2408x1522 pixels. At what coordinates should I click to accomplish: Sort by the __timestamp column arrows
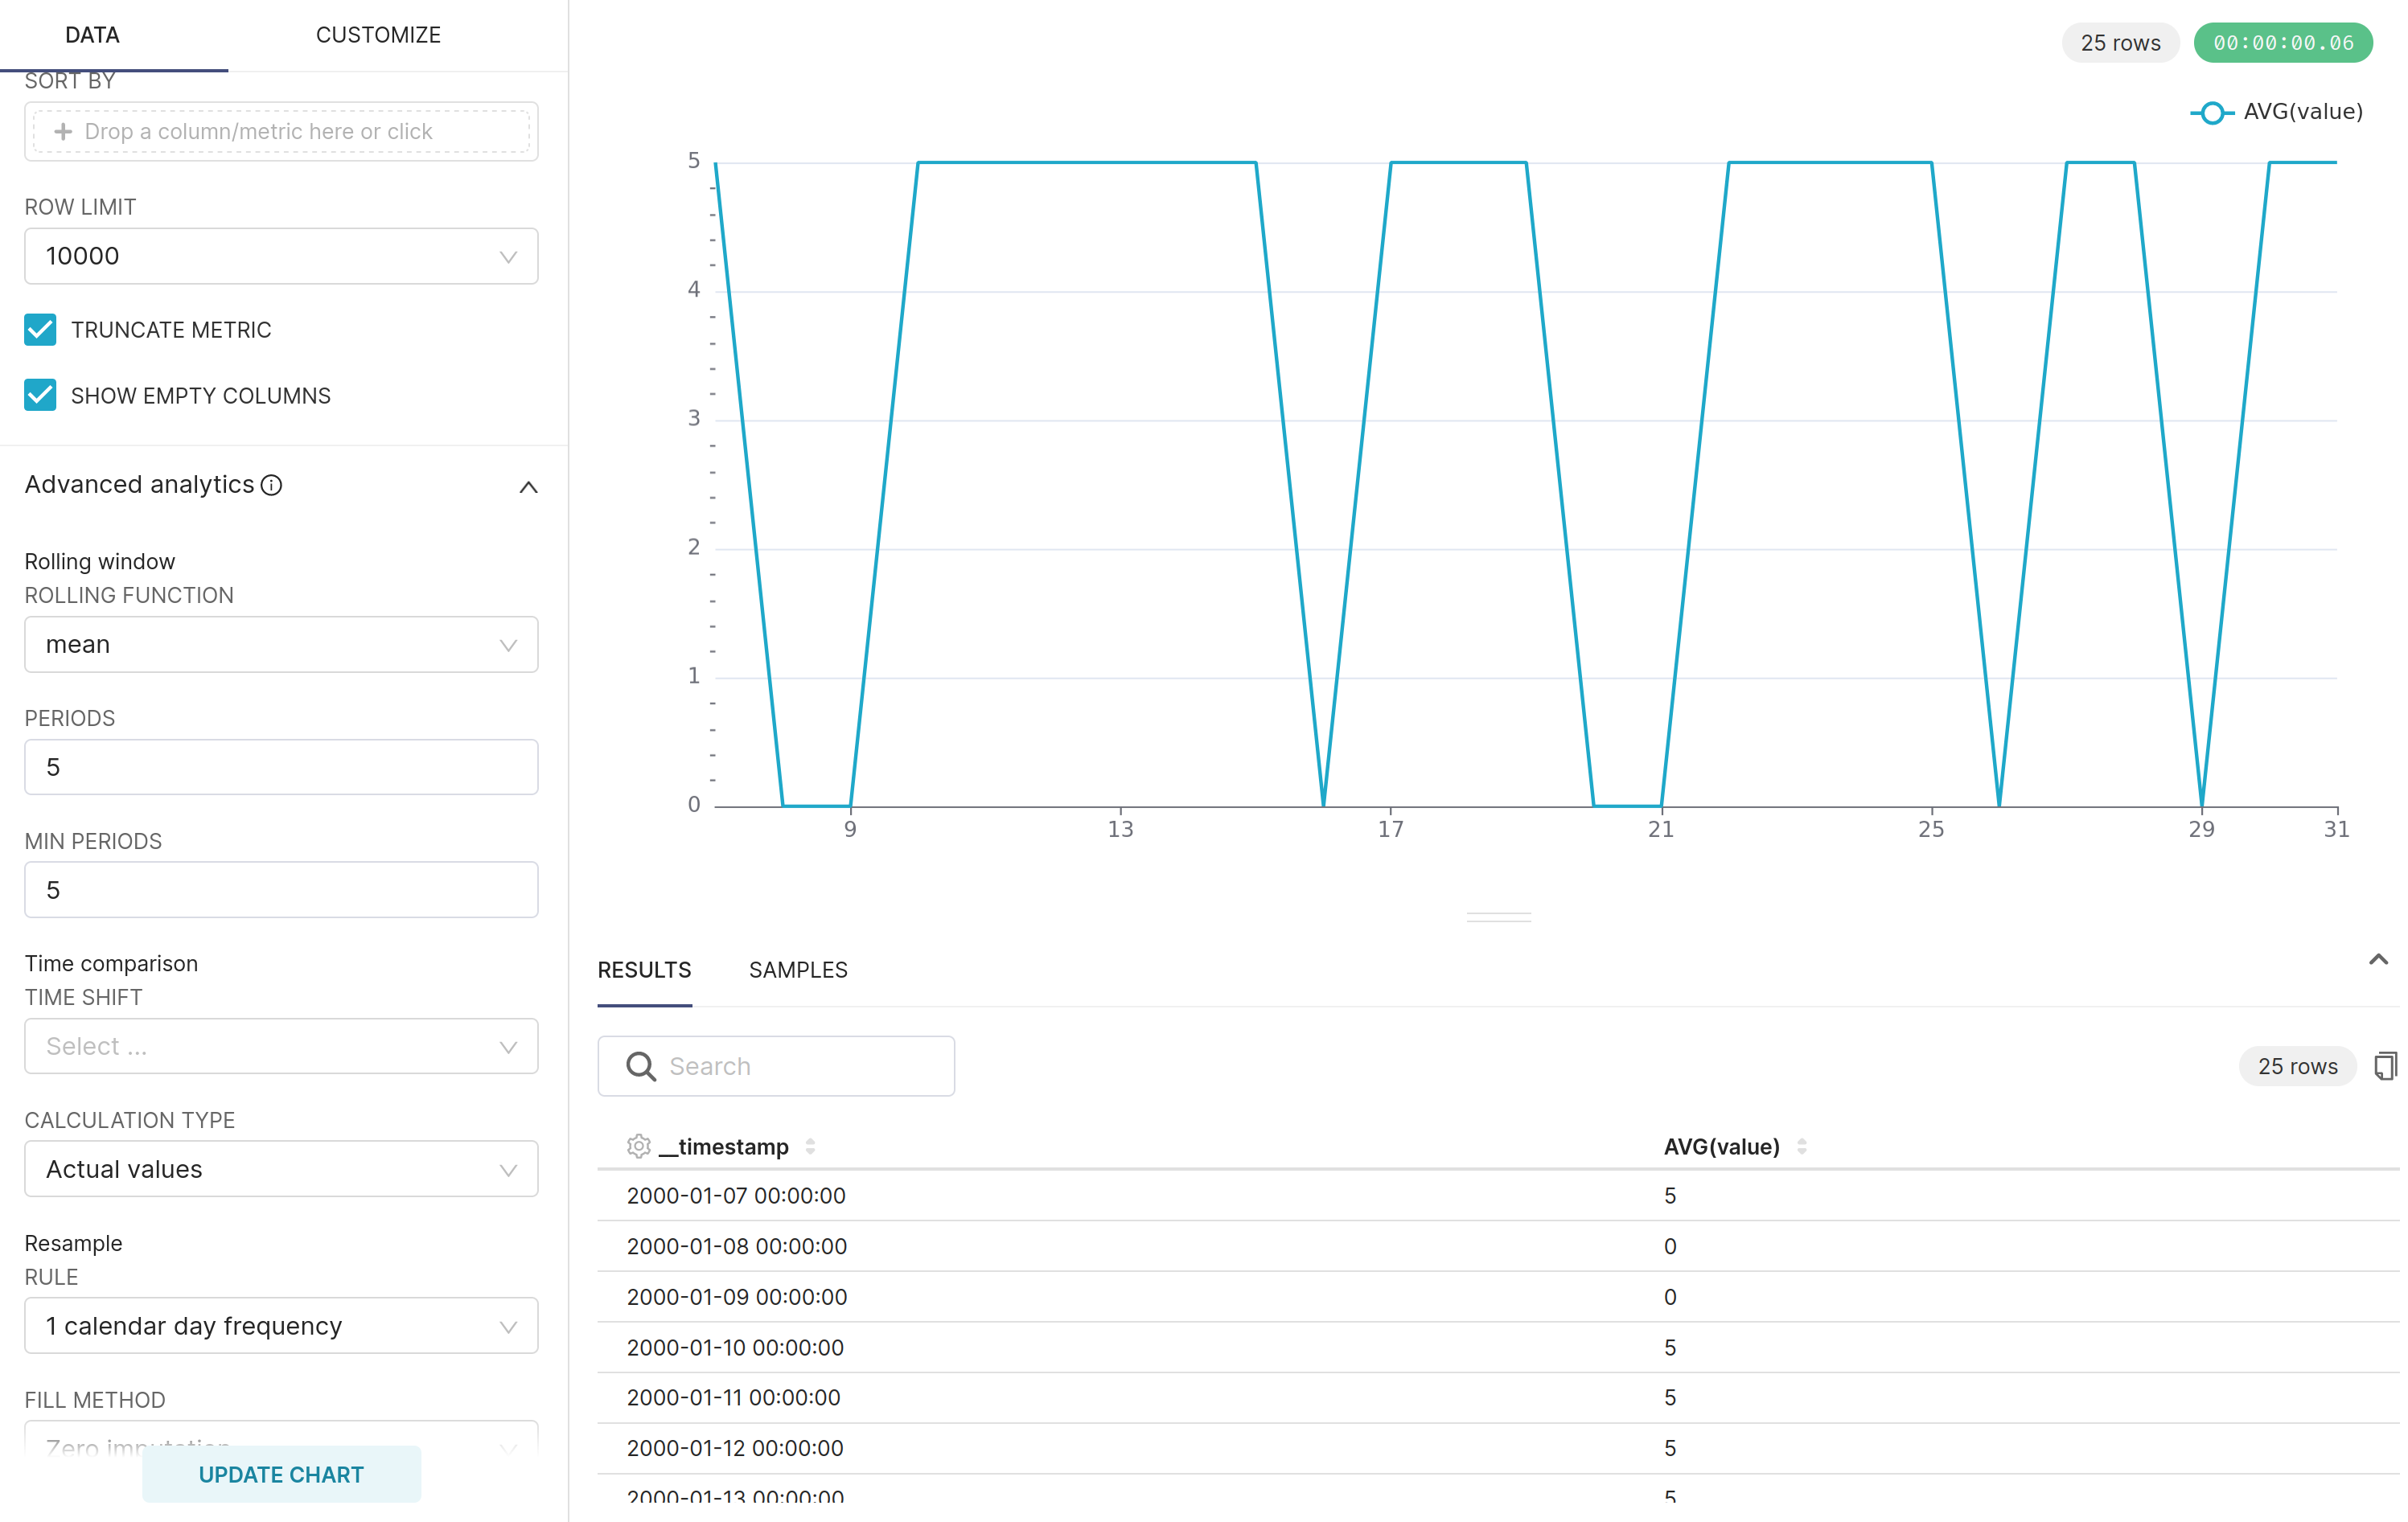[x=811, y=1147]
